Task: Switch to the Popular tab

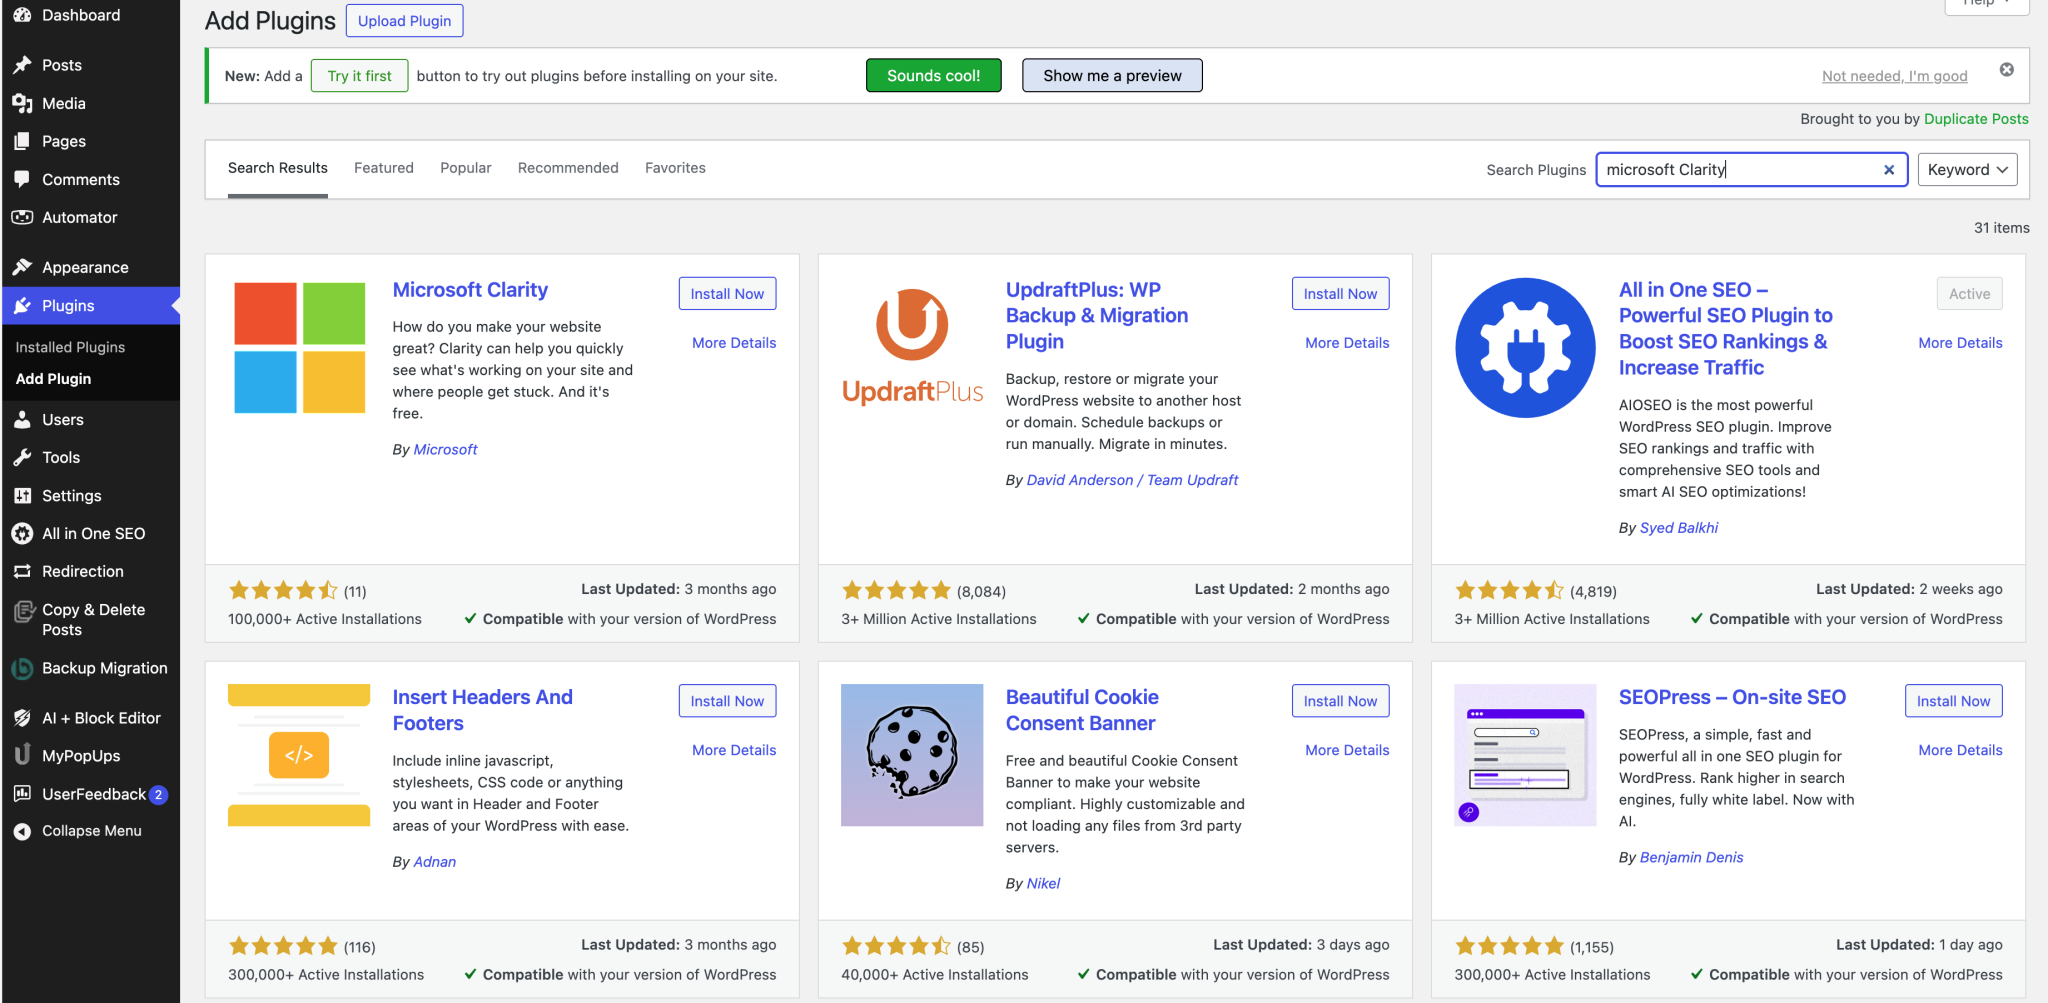Action: [465, 167]
